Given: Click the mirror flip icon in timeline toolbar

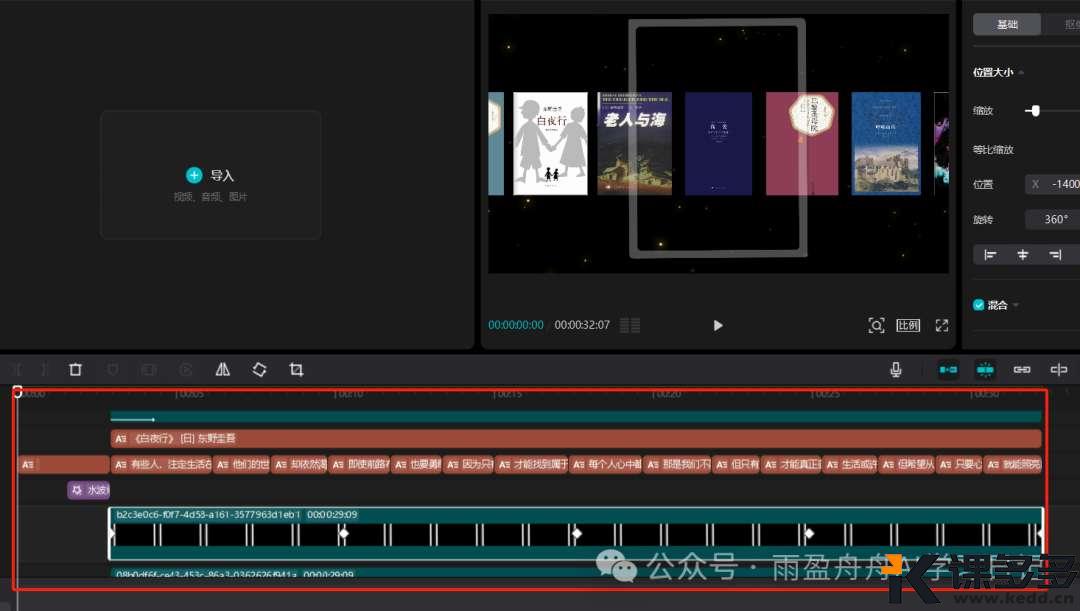Looking at the screenshot, I should 222,370.
